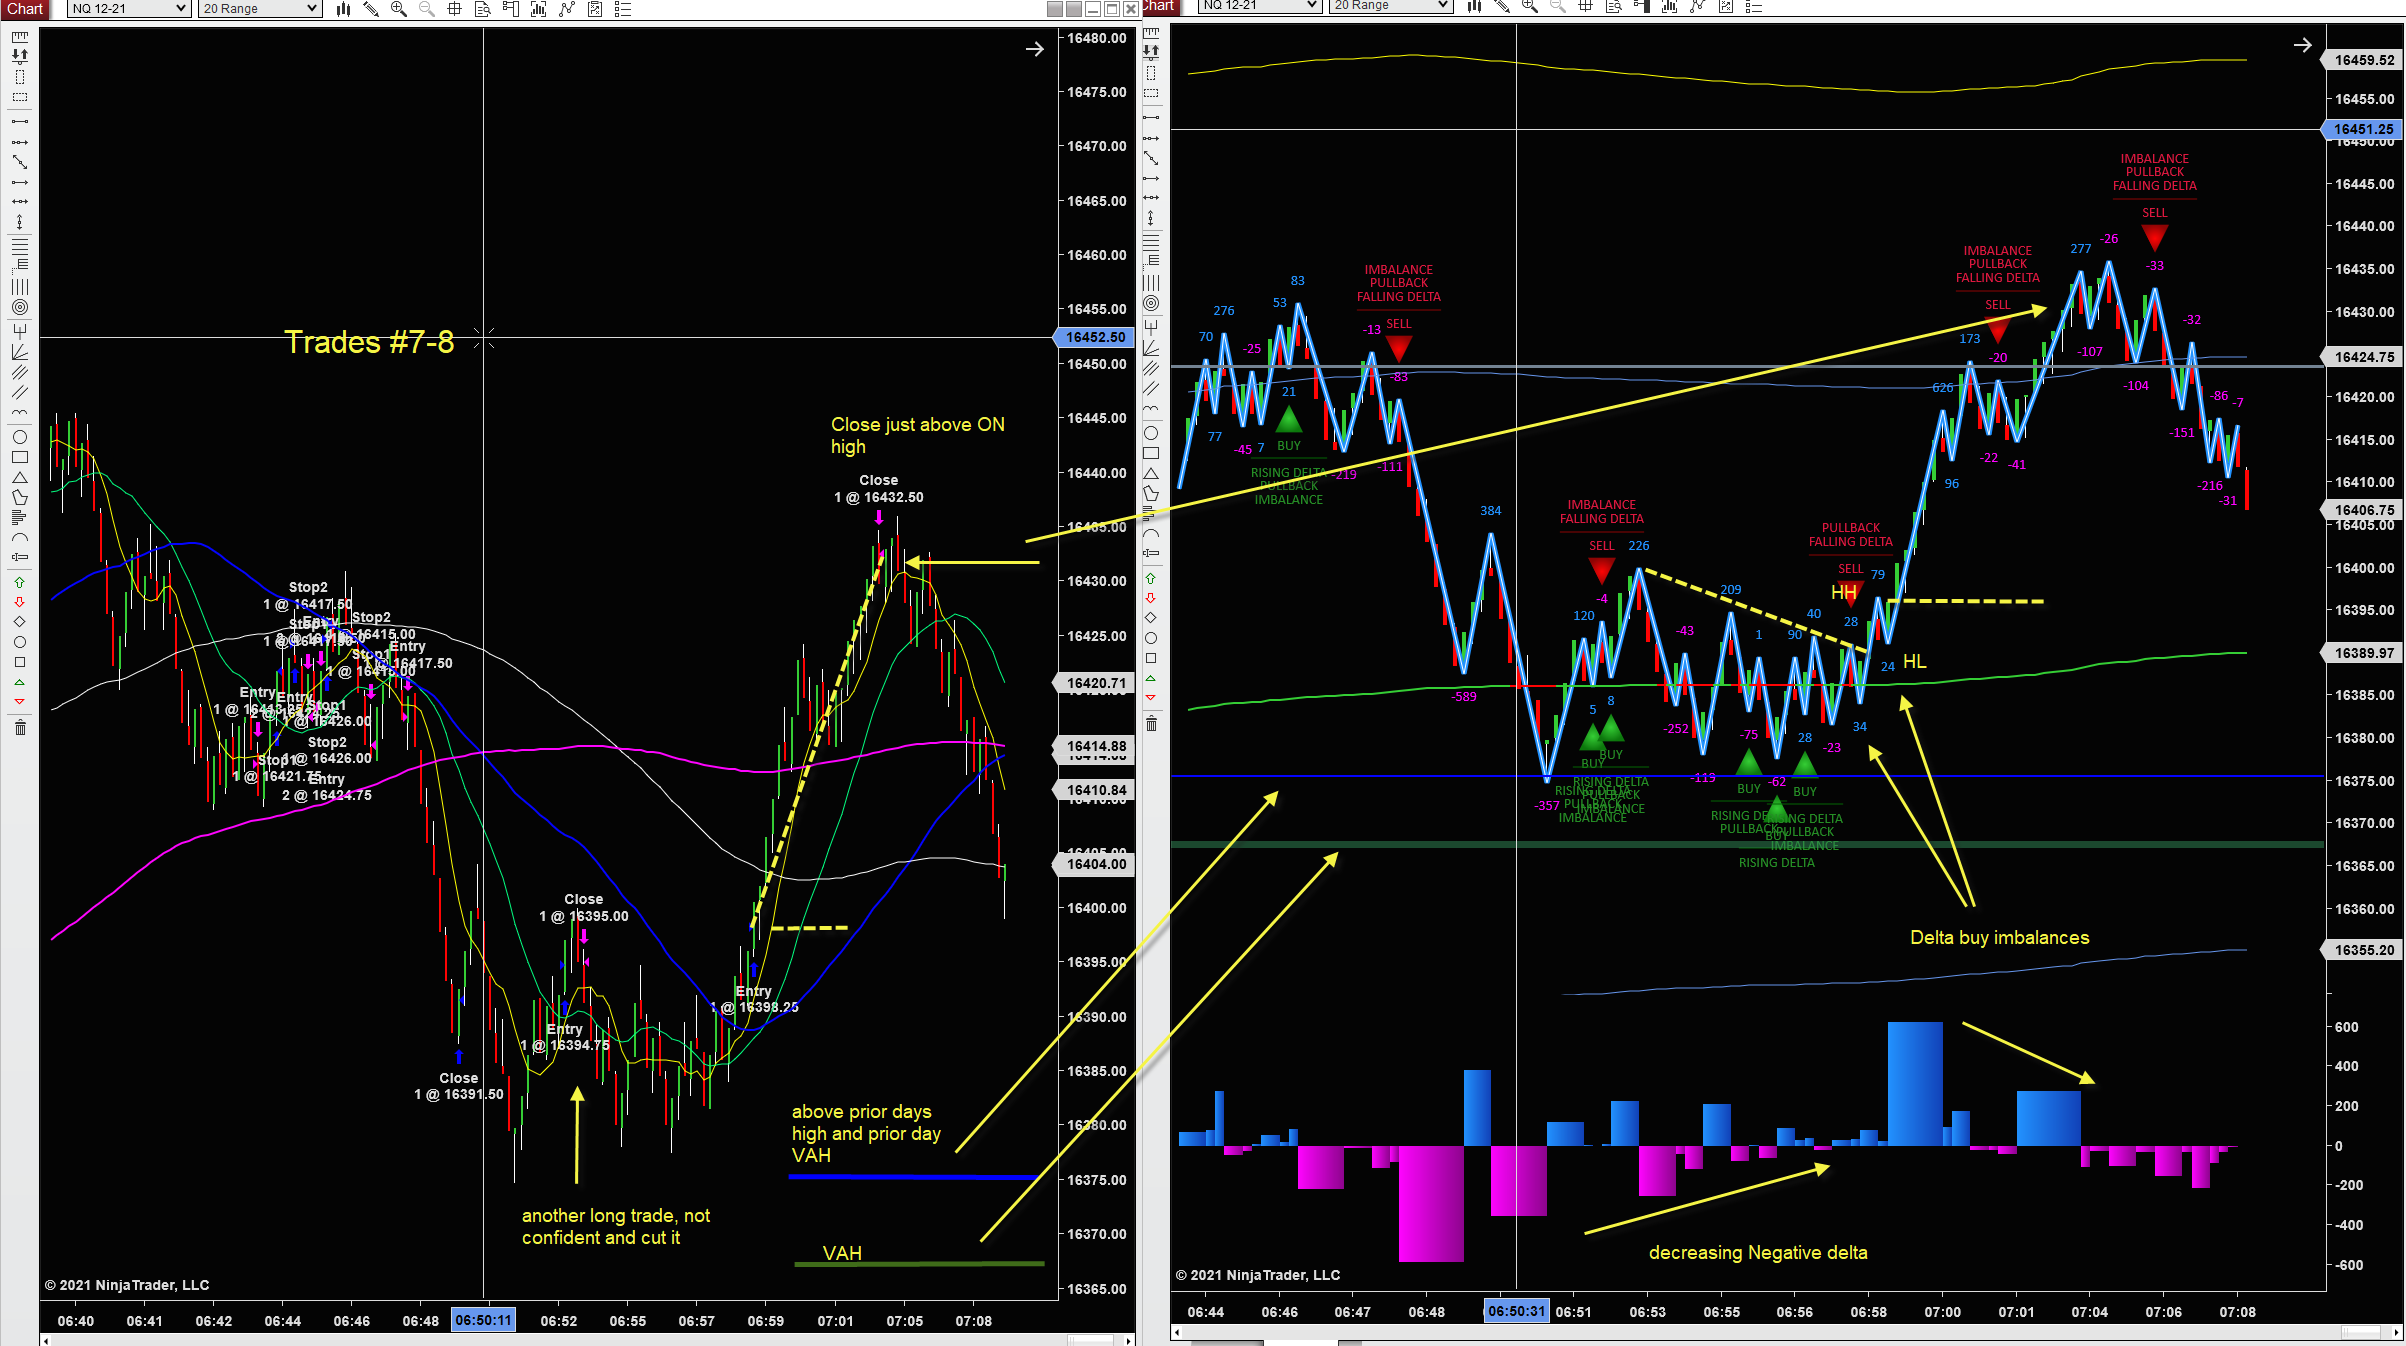The image size is (2406, 1346).
Task: Select Andrews Pitchfork tool in left chart
Action: pyautogui.click(x=19, y=330)
